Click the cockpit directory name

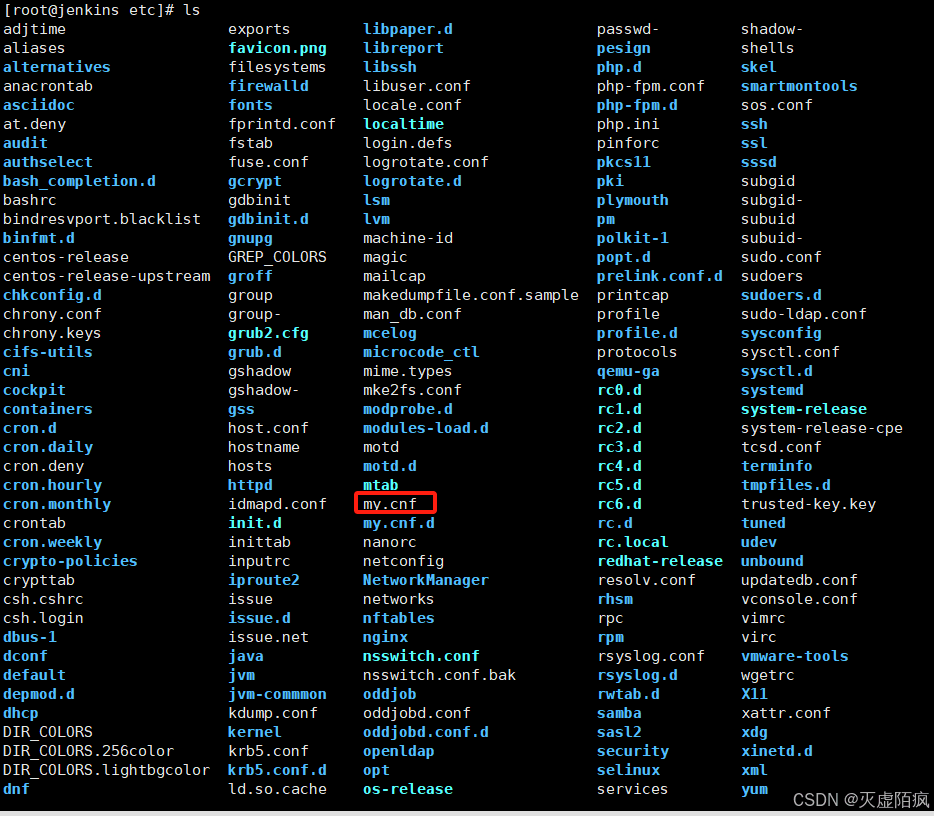tap(35, 390)
